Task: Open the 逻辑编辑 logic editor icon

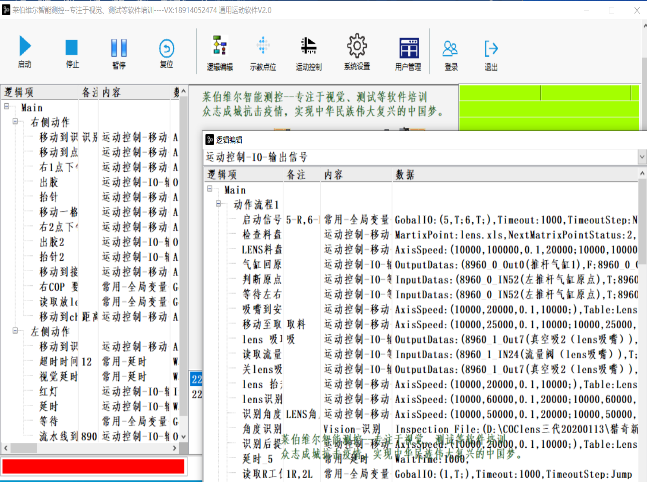Action: pyautogui.click(x=219, y=47)
